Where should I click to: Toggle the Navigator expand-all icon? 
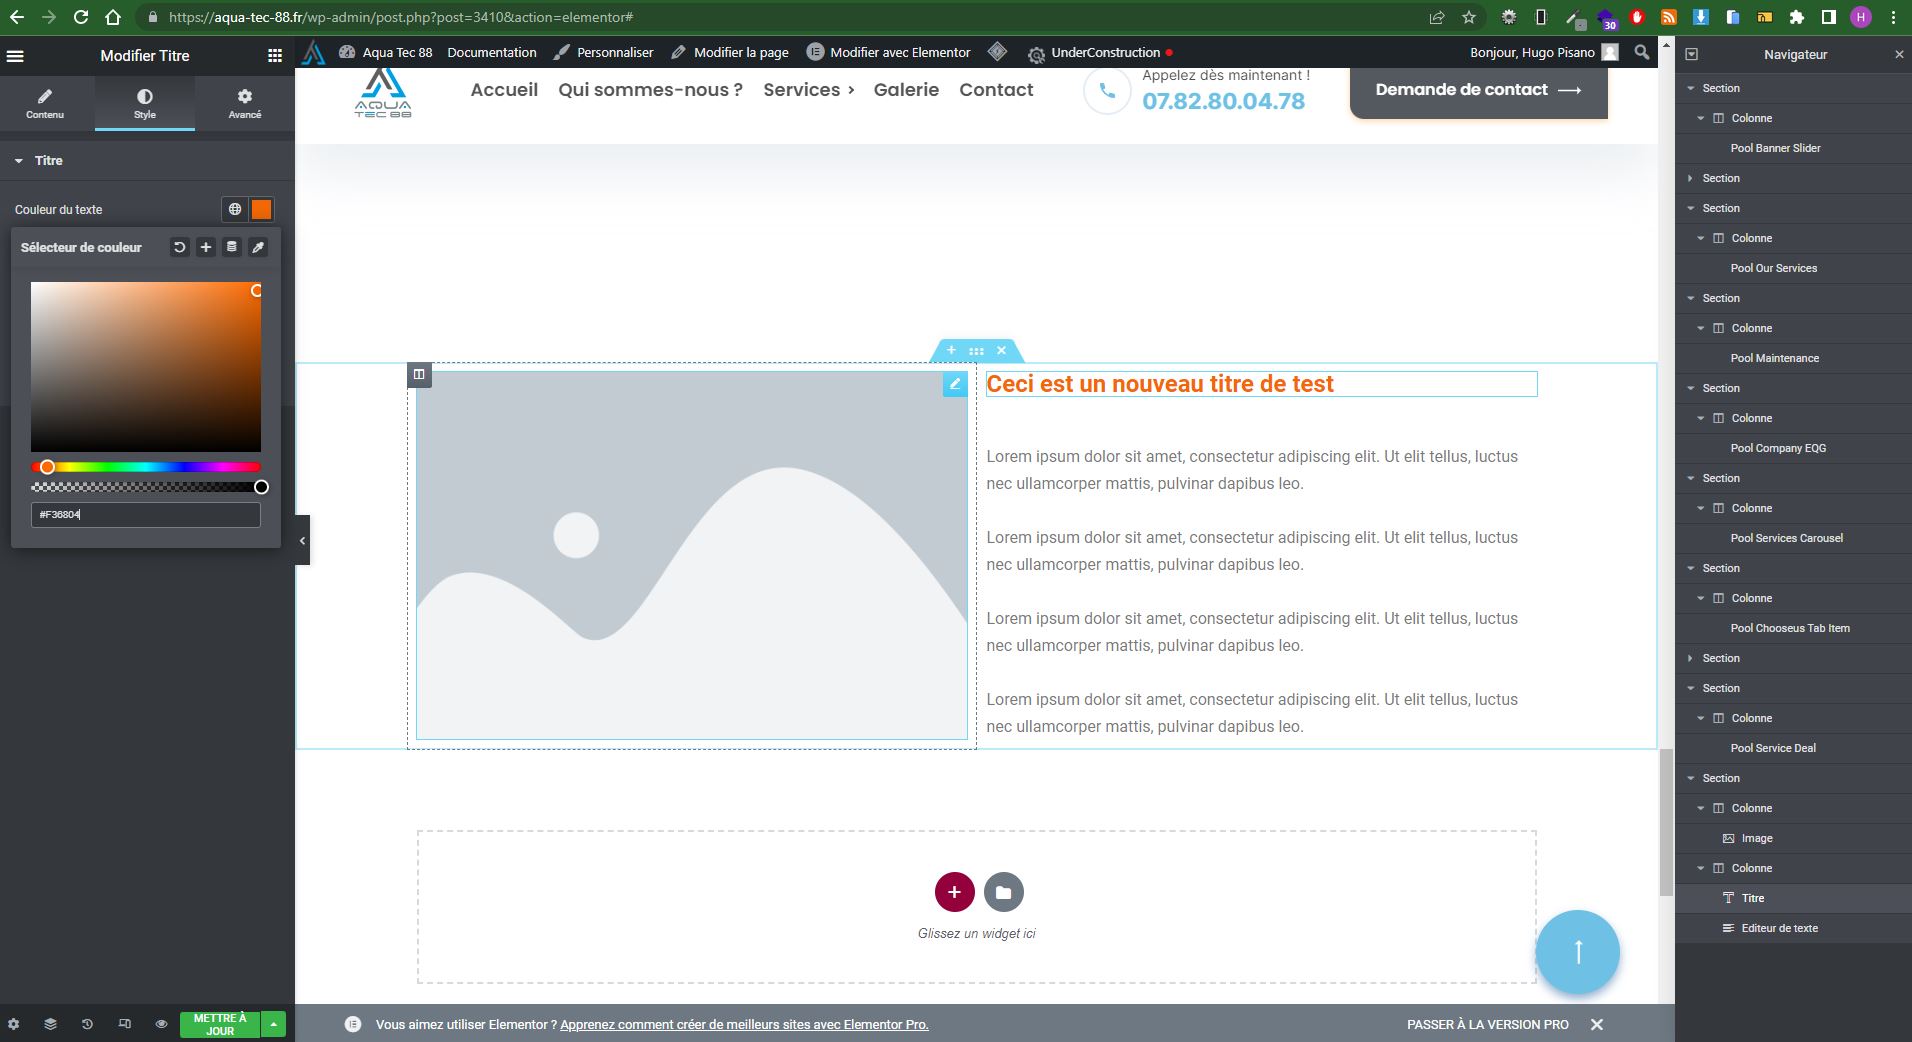[1691, 55]
